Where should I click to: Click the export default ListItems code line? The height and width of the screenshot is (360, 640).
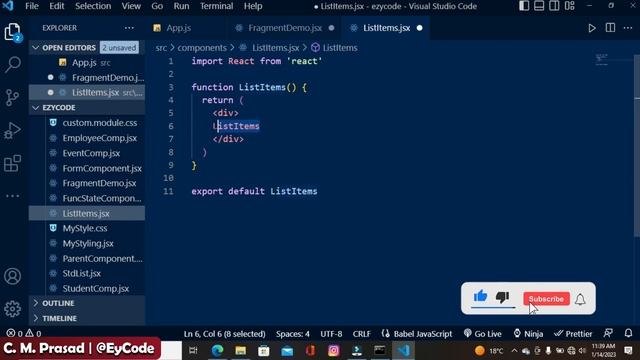(254, 191)
